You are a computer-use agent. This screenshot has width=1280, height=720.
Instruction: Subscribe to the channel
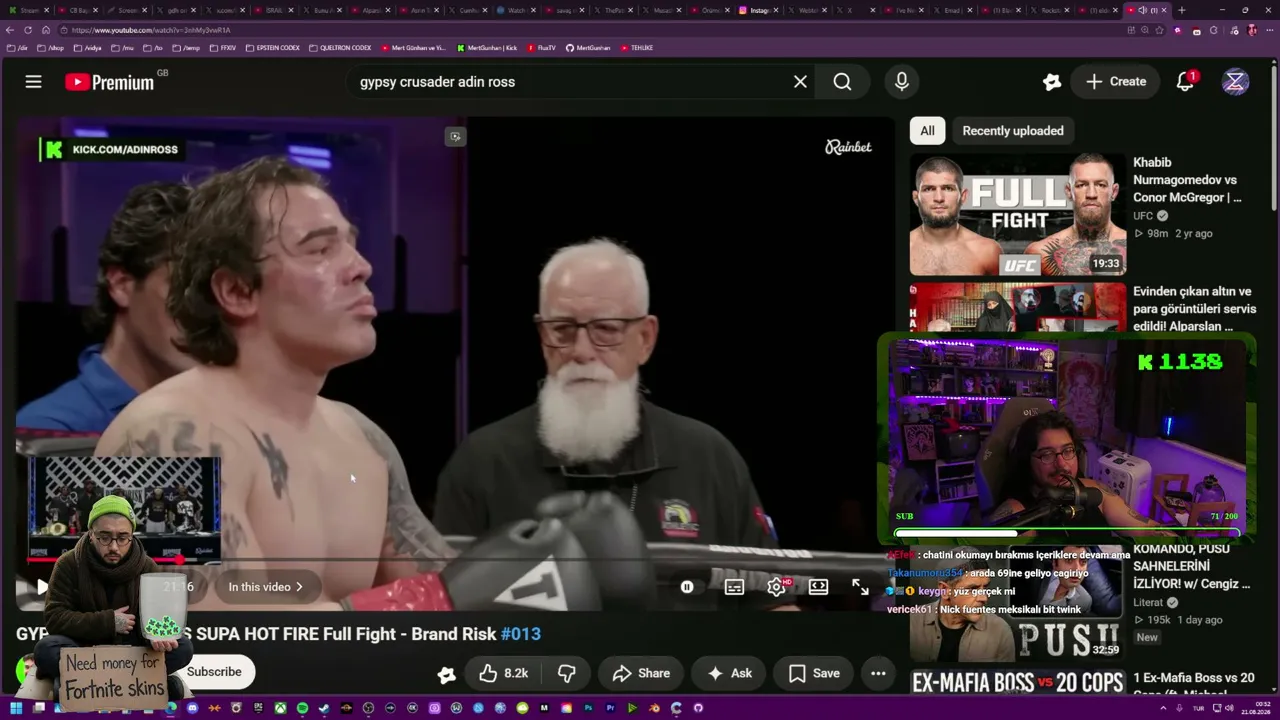click(x=214, y=672)
